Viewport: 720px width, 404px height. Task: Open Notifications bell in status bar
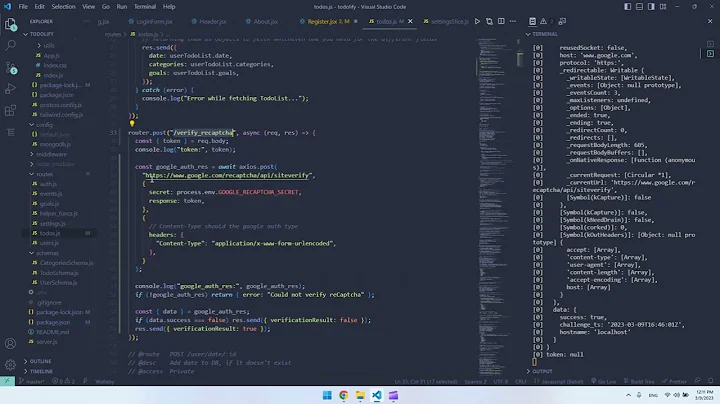tap(710, 381)
